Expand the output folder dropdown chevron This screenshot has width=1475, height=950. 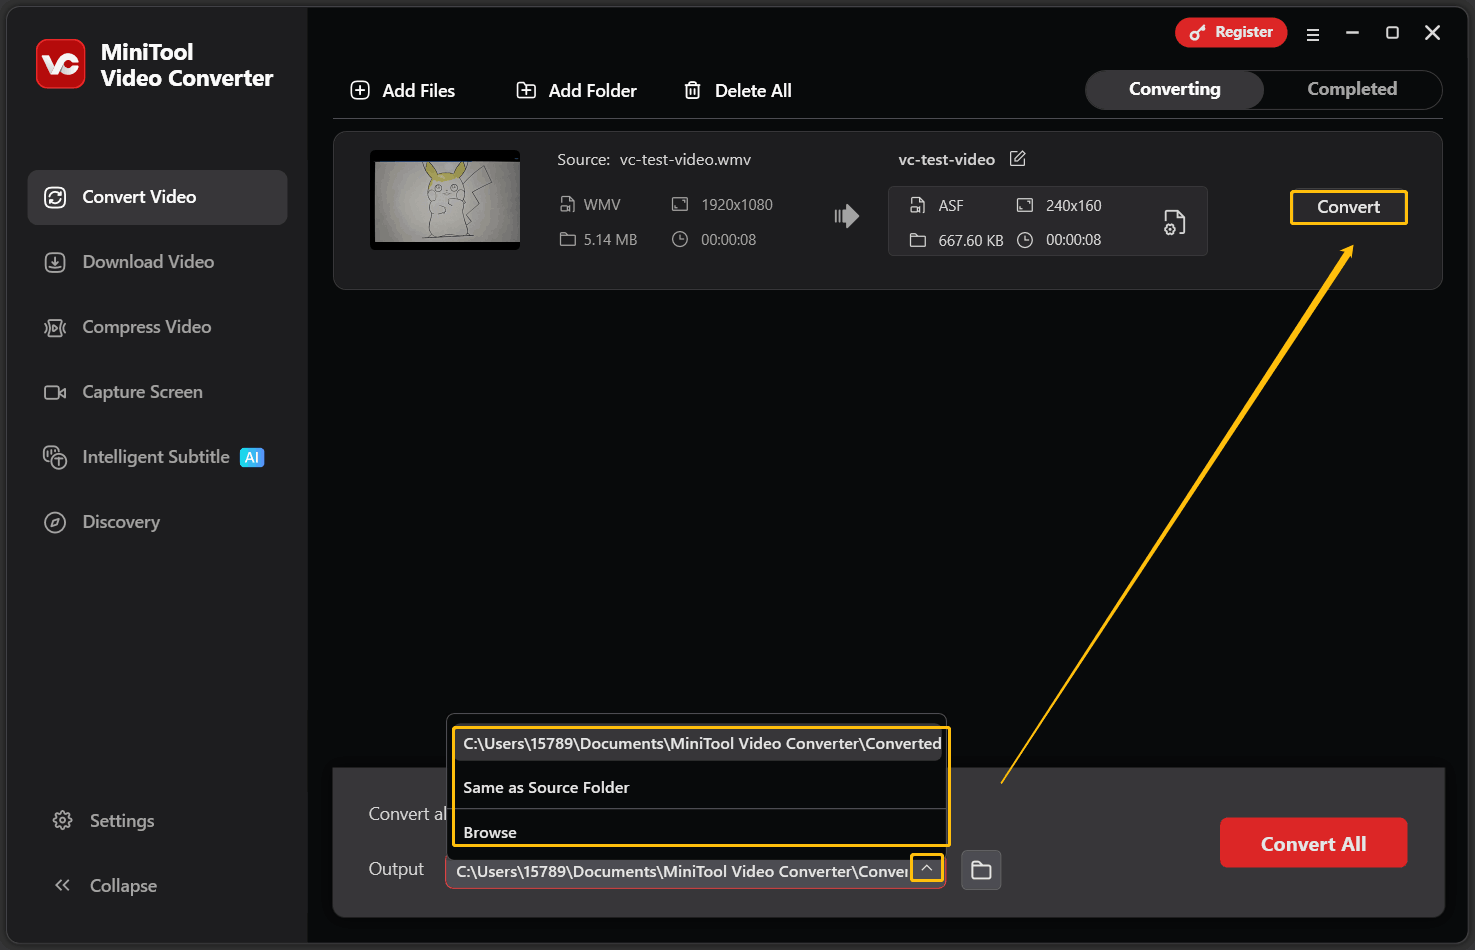click(x=927, y=868)
